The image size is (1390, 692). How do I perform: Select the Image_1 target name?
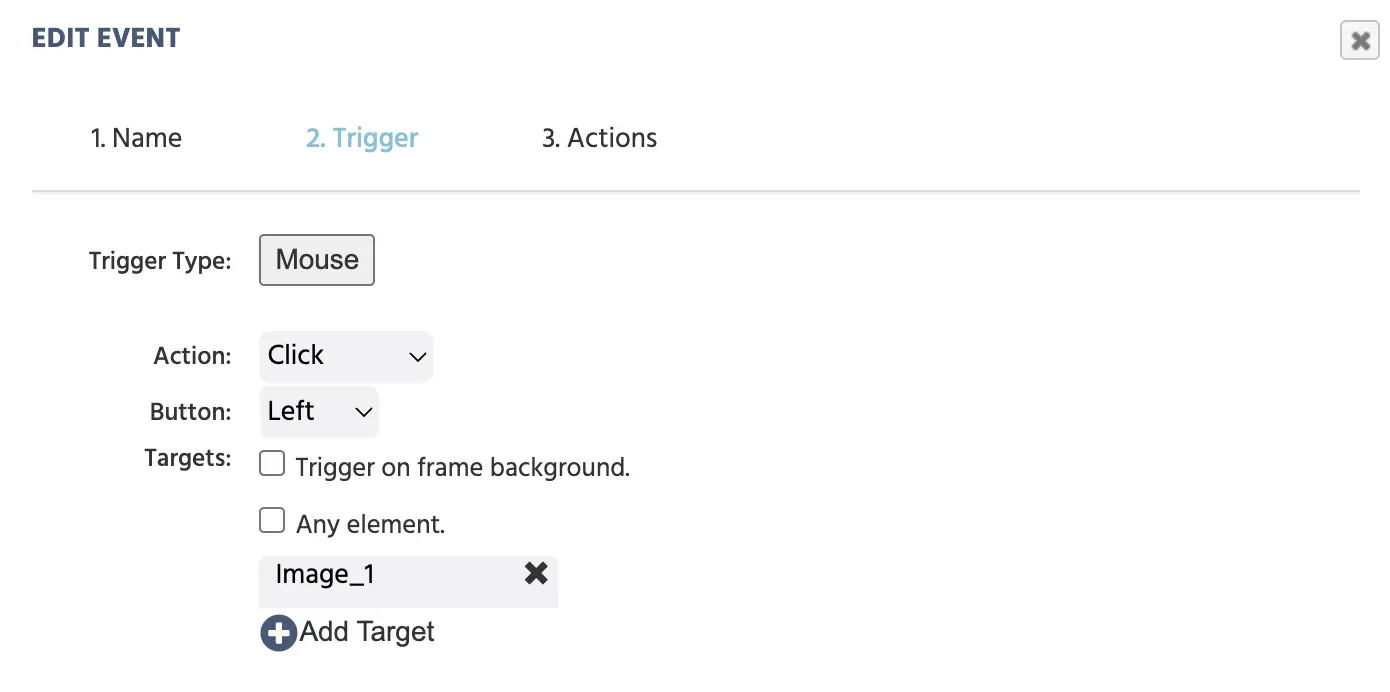click(x=325, y=575)
